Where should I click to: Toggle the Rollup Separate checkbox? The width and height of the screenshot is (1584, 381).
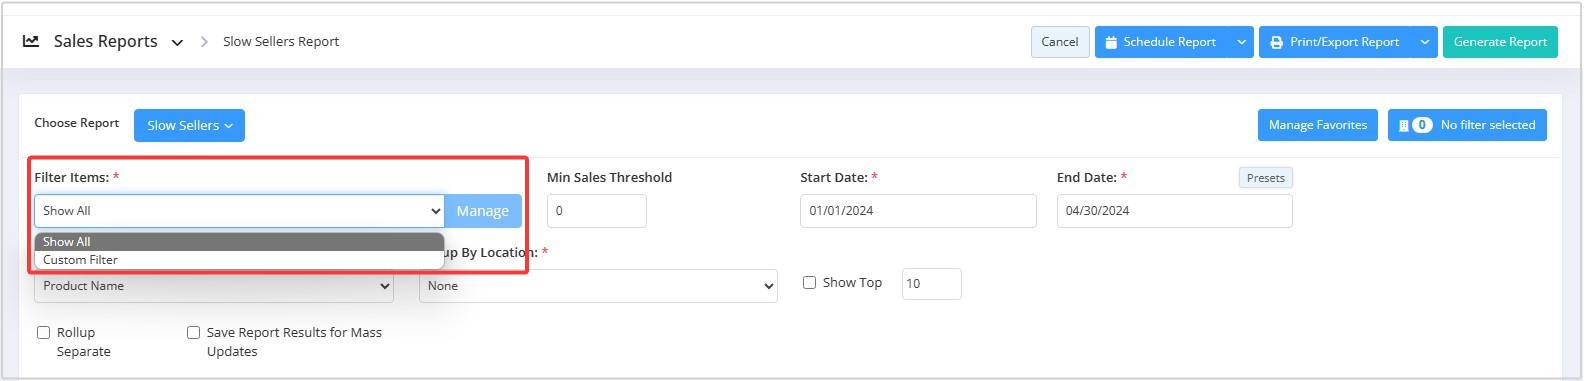[43, 332]
